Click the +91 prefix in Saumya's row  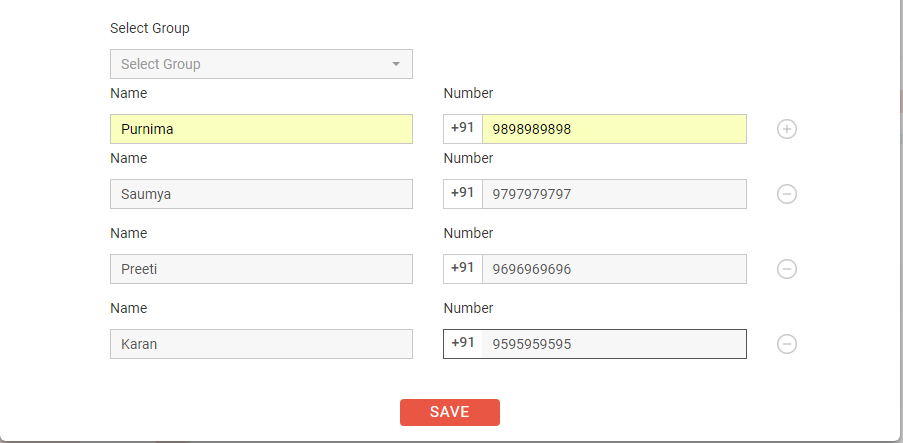tap(462, 194)
